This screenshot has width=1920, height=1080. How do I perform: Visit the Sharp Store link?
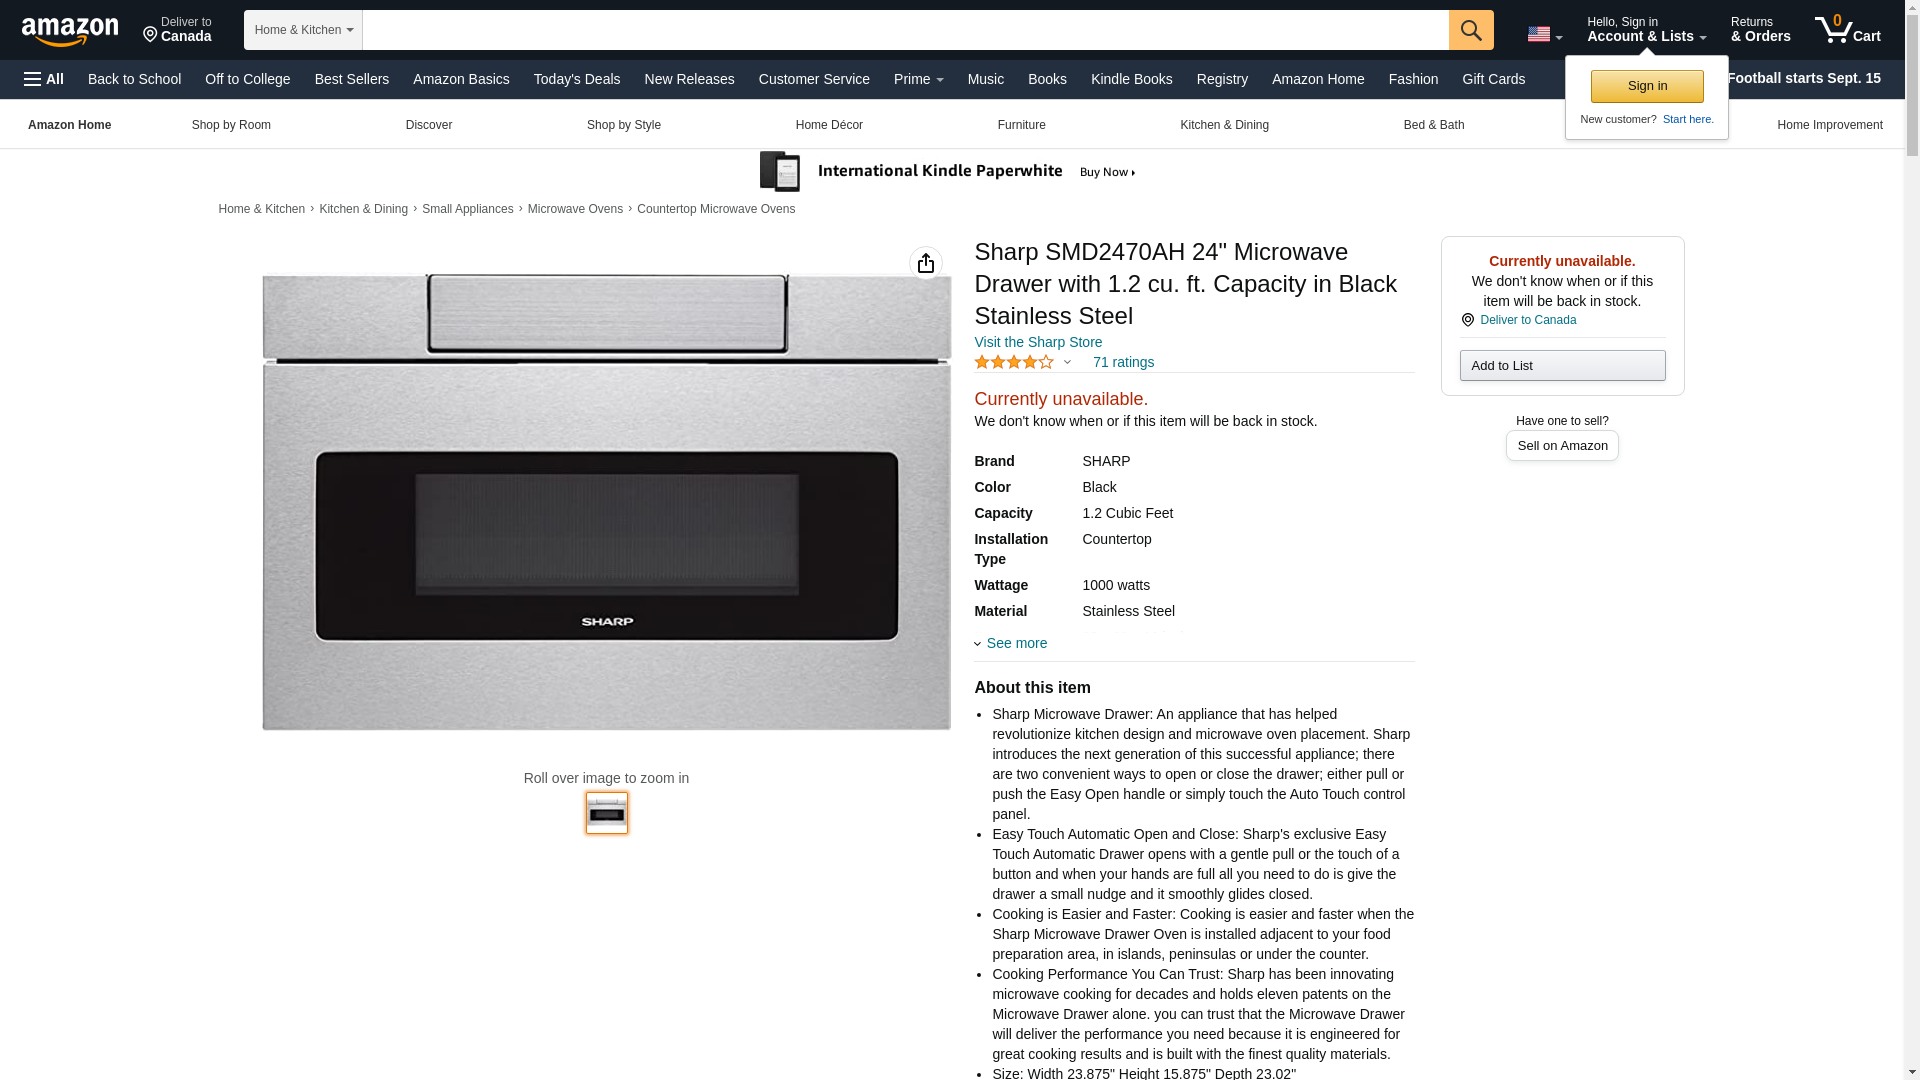[1038, 342]
